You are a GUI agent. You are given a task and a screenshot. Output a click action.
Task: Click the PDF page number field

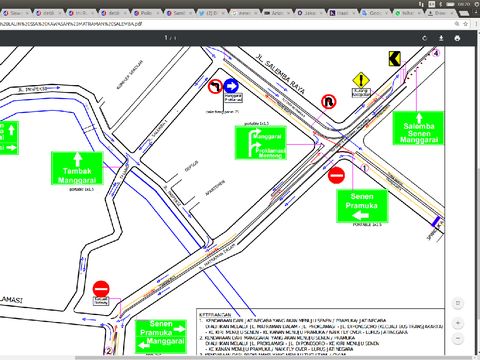point(166,38)
